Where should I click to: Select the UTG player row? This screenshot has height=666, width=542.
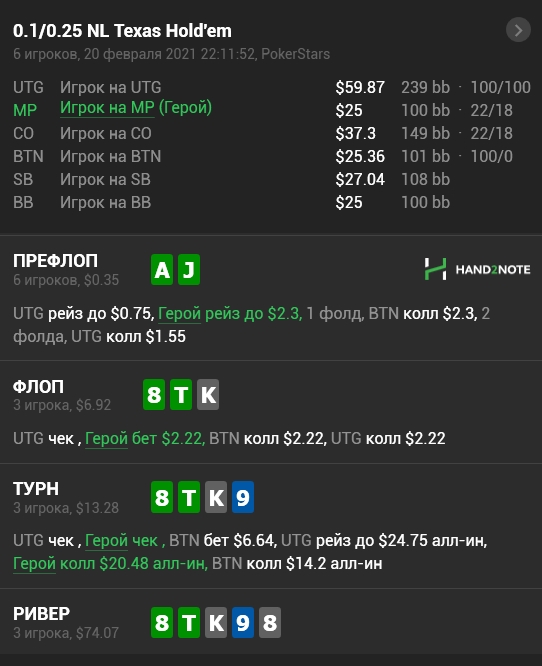pos(272,87)
